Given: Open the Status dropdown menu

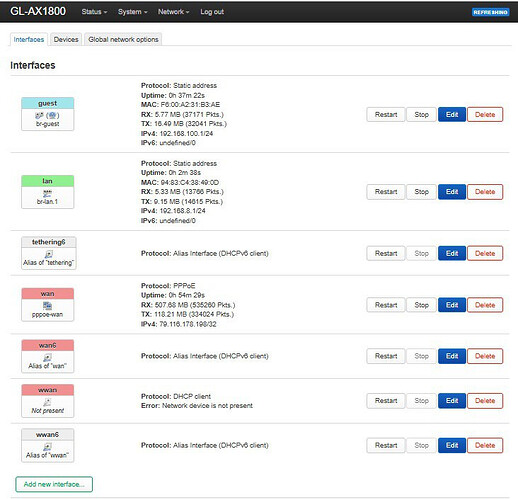Looking at the screenshot, I should coord(94,12).
